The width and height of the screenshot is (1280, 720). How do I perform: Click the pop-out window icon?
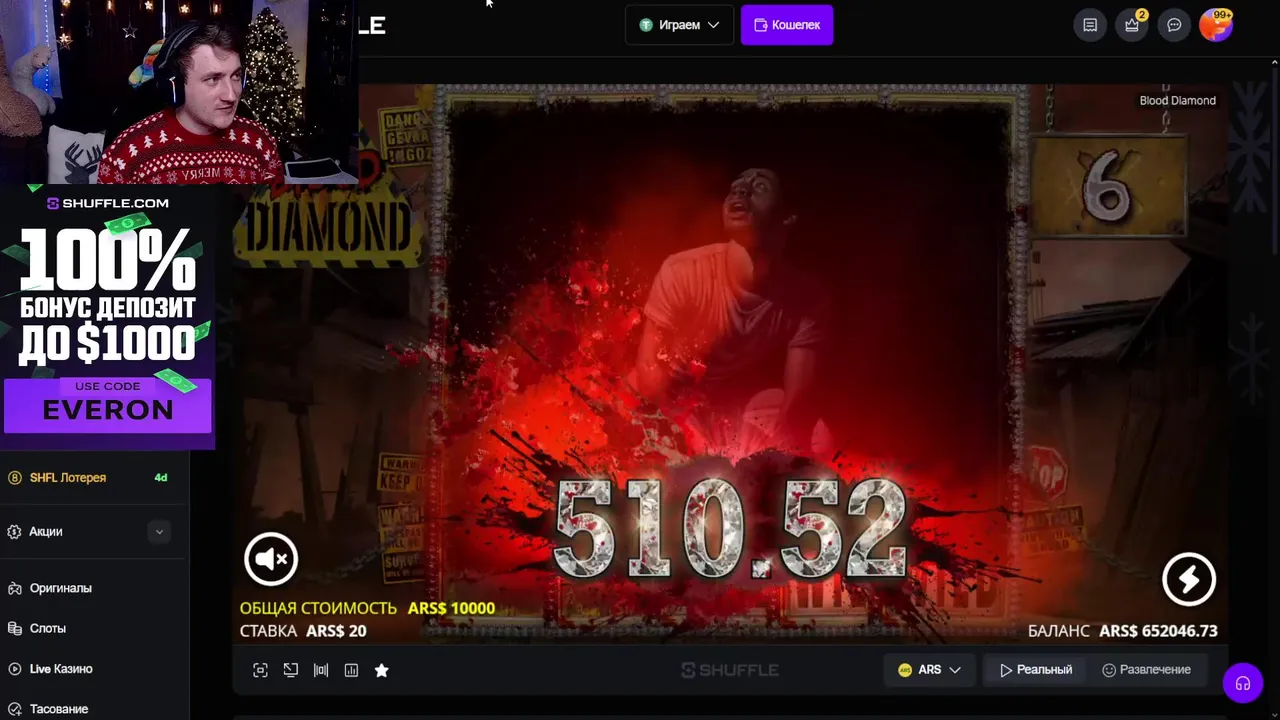tap(291, 670)
